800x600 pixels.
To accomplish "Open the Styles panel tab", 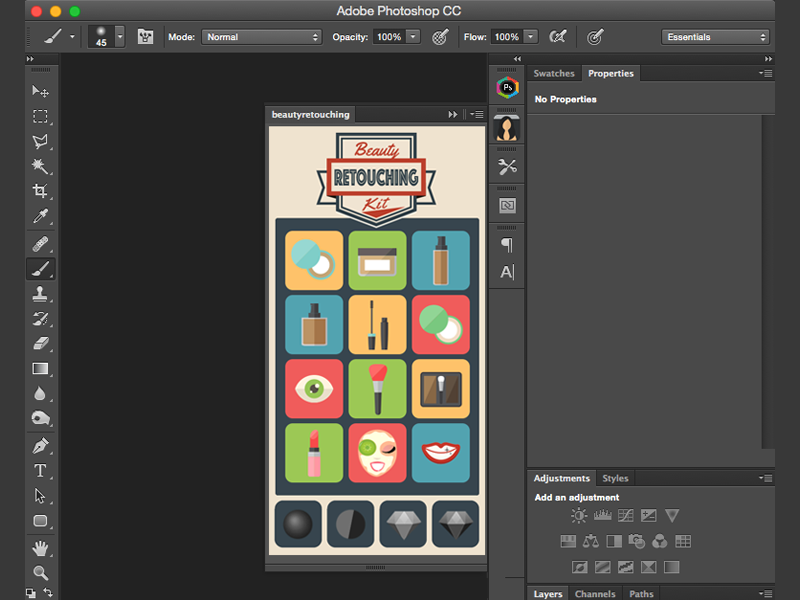I will (x=615, y=478).
